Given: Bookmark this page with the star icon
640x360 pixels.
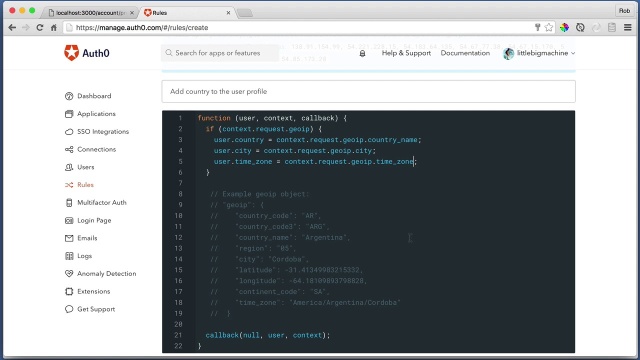Looking at the screenshot, I should [549, 27].
